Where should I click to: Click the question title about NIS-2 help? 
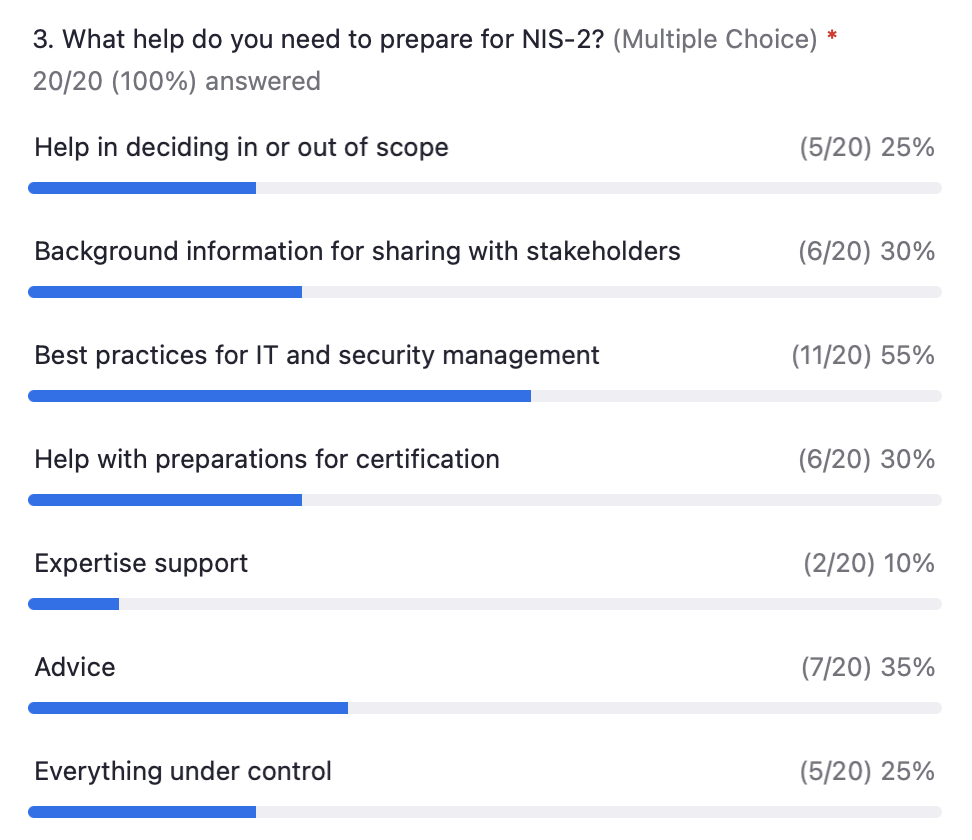(x=319, y=40)
